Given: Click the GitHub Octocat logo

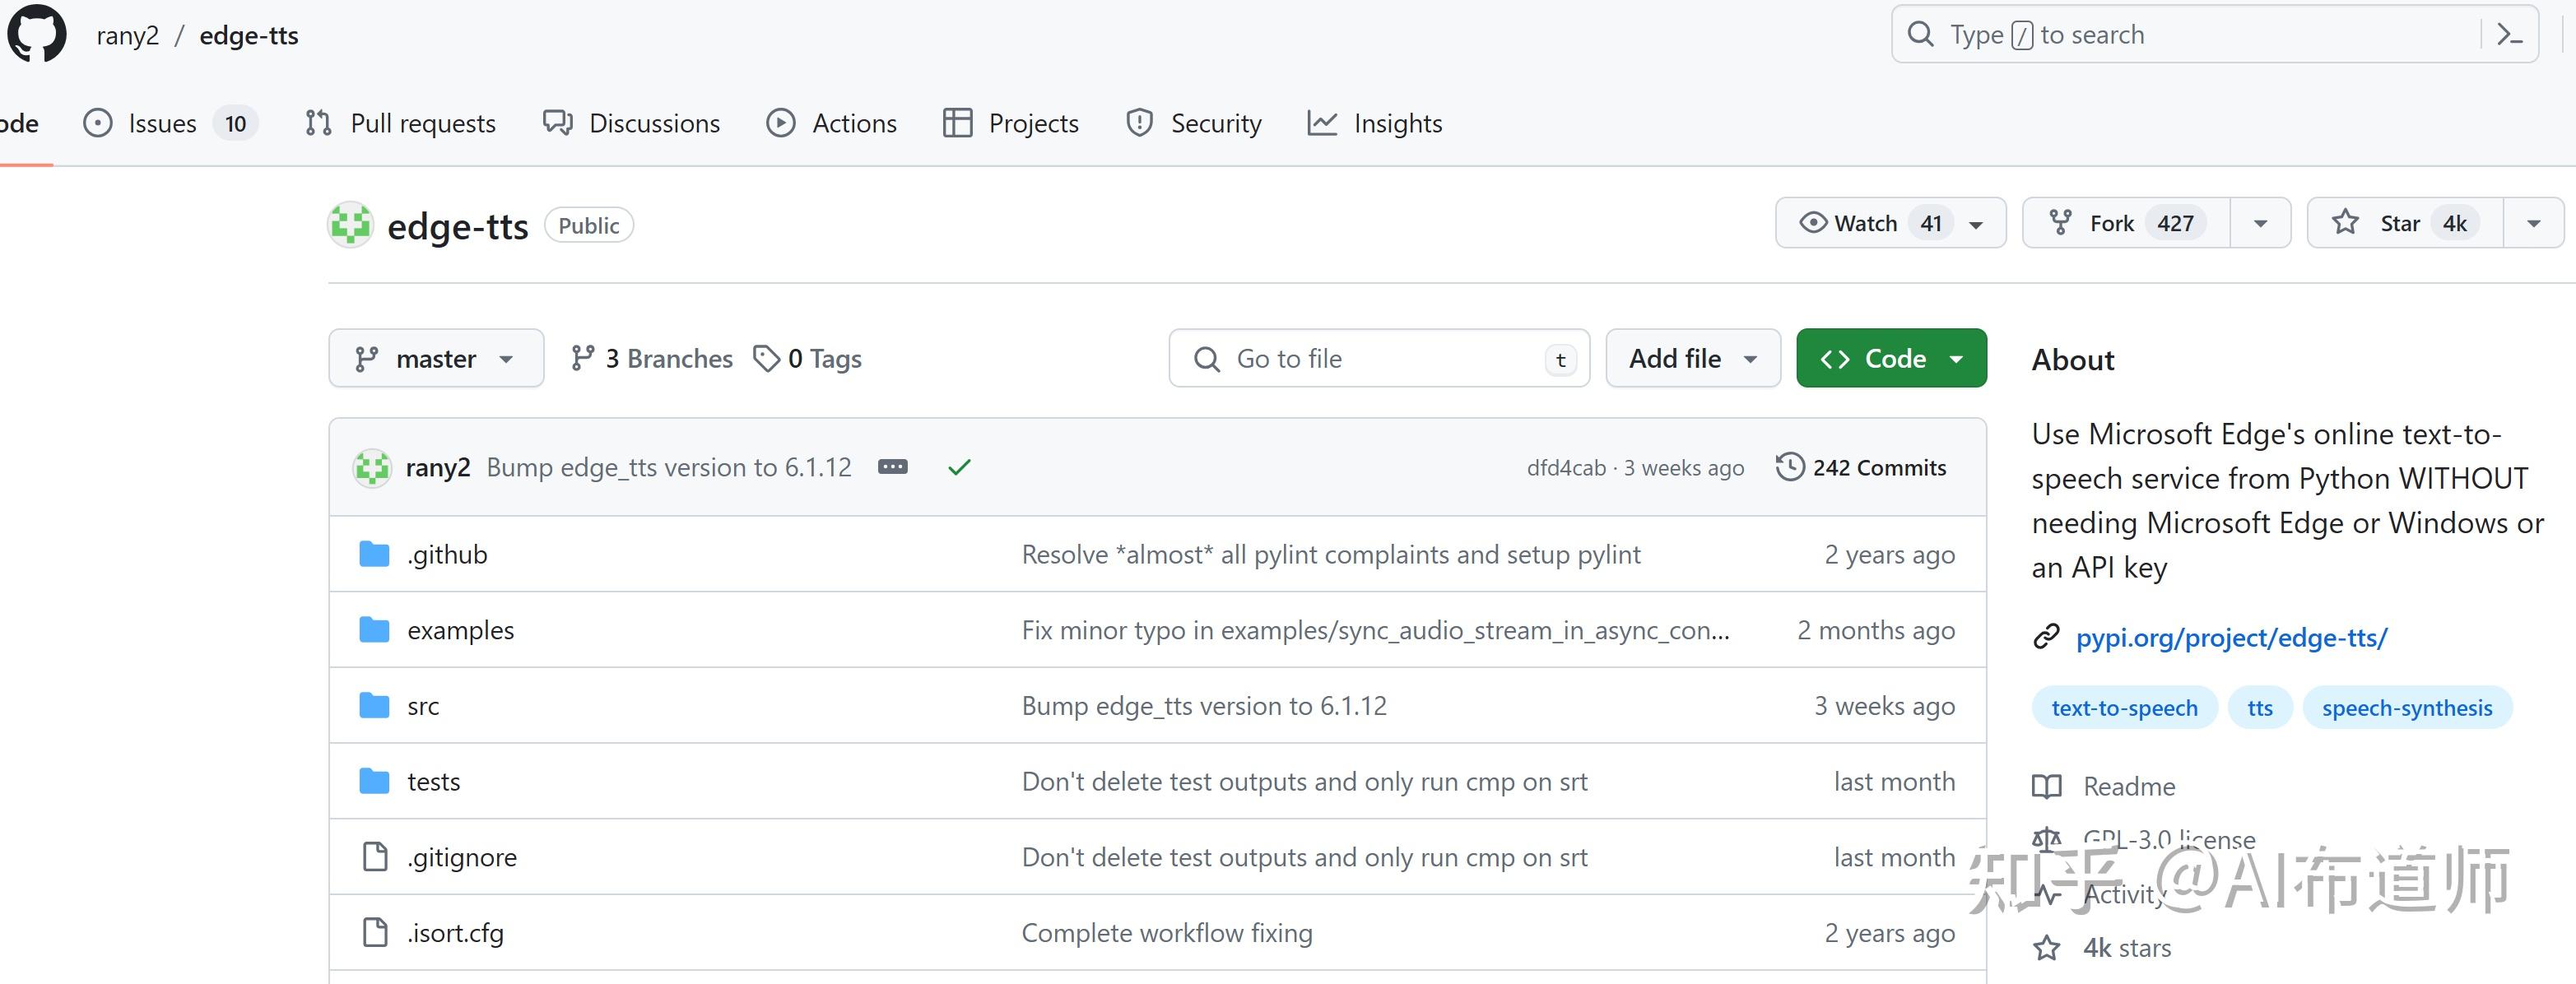Looking at the screenshot, I should pos(37,34).
